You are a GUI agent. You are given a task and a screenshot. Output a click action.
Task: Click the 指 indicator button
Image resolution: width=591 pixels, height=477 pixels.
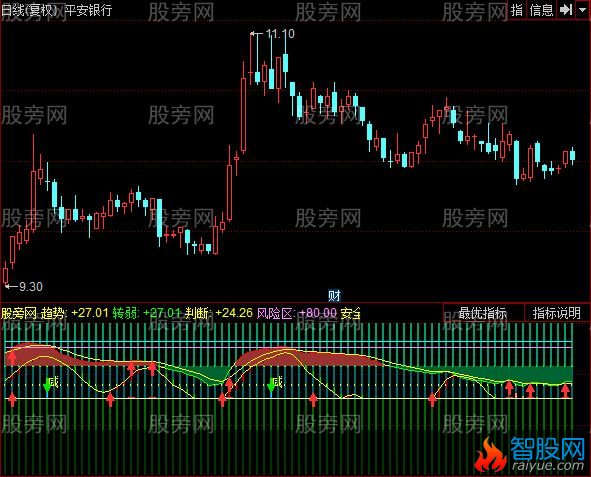coord(516,10)
